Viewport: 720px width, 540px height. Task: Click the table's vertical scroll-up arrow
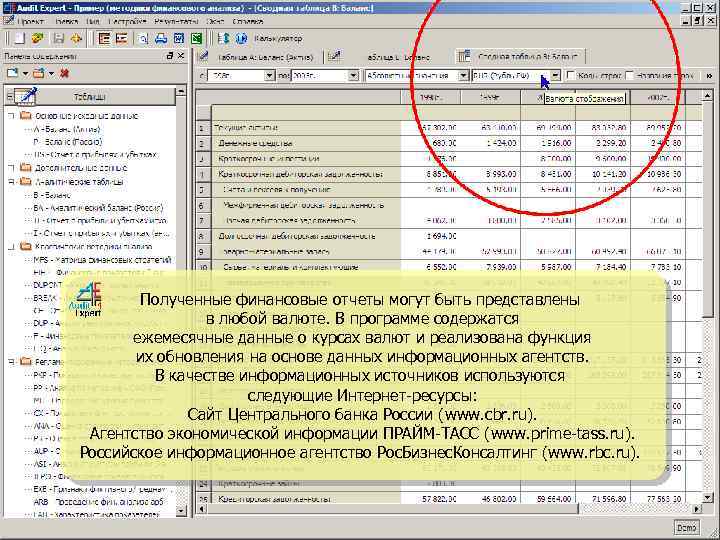coord(708,96)
